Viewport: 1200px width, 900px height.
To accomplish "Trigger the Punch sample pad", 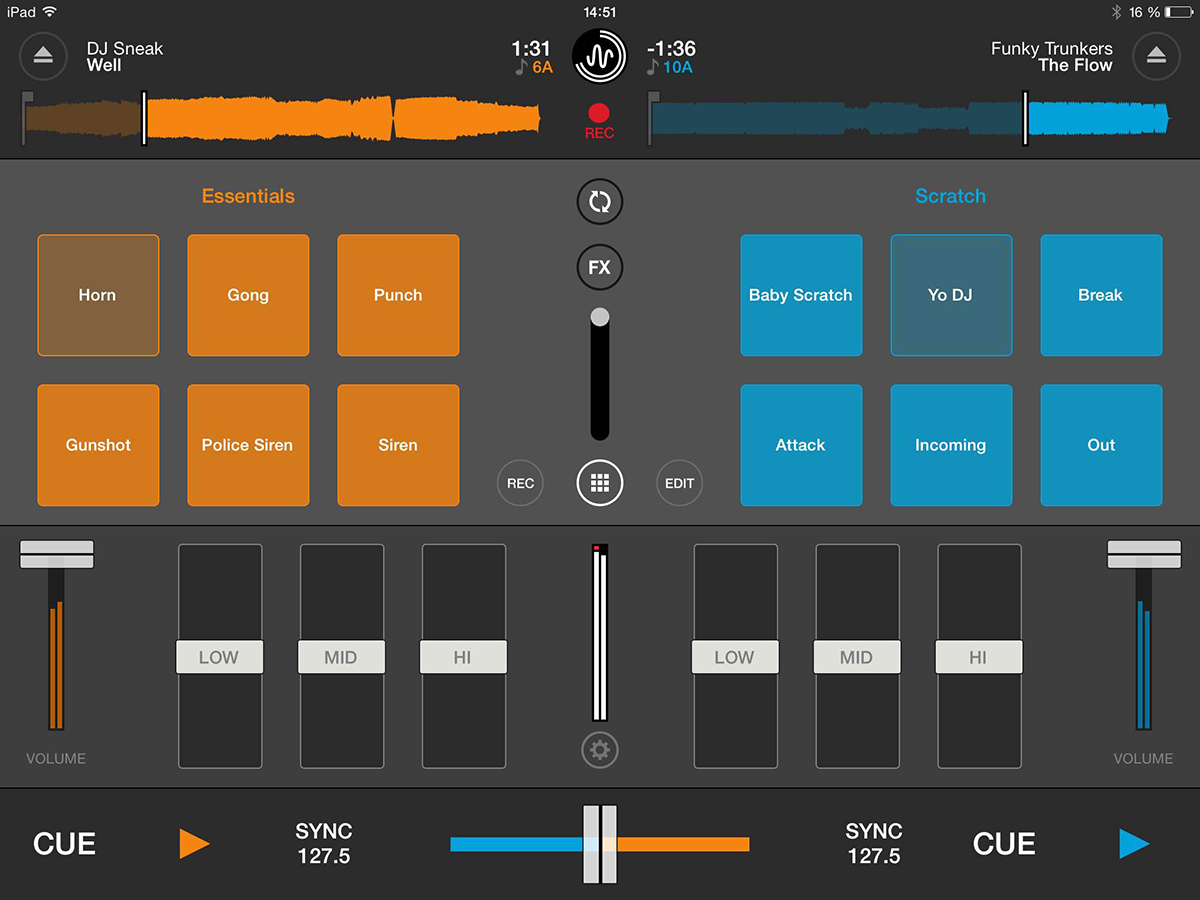I will pyautogui.click(x=398, y=295).
